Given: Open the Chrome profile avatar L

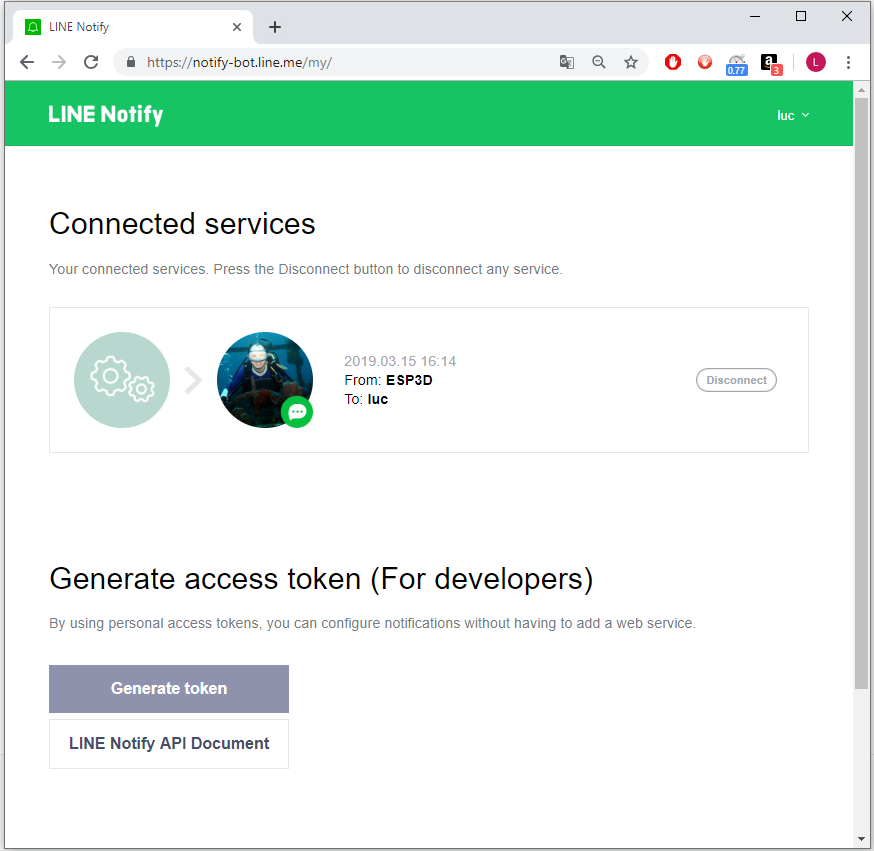Looking at the screenshot, I should point(816,62).
